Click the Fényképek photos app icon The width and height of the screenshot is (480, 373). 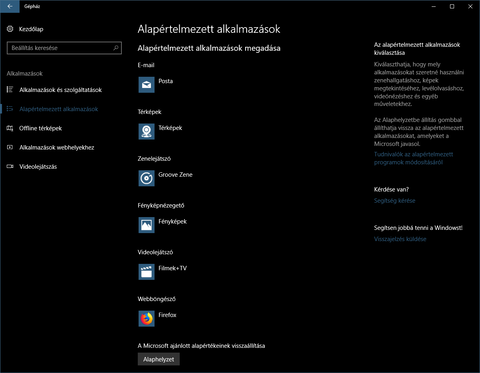(x=146, y=225)
